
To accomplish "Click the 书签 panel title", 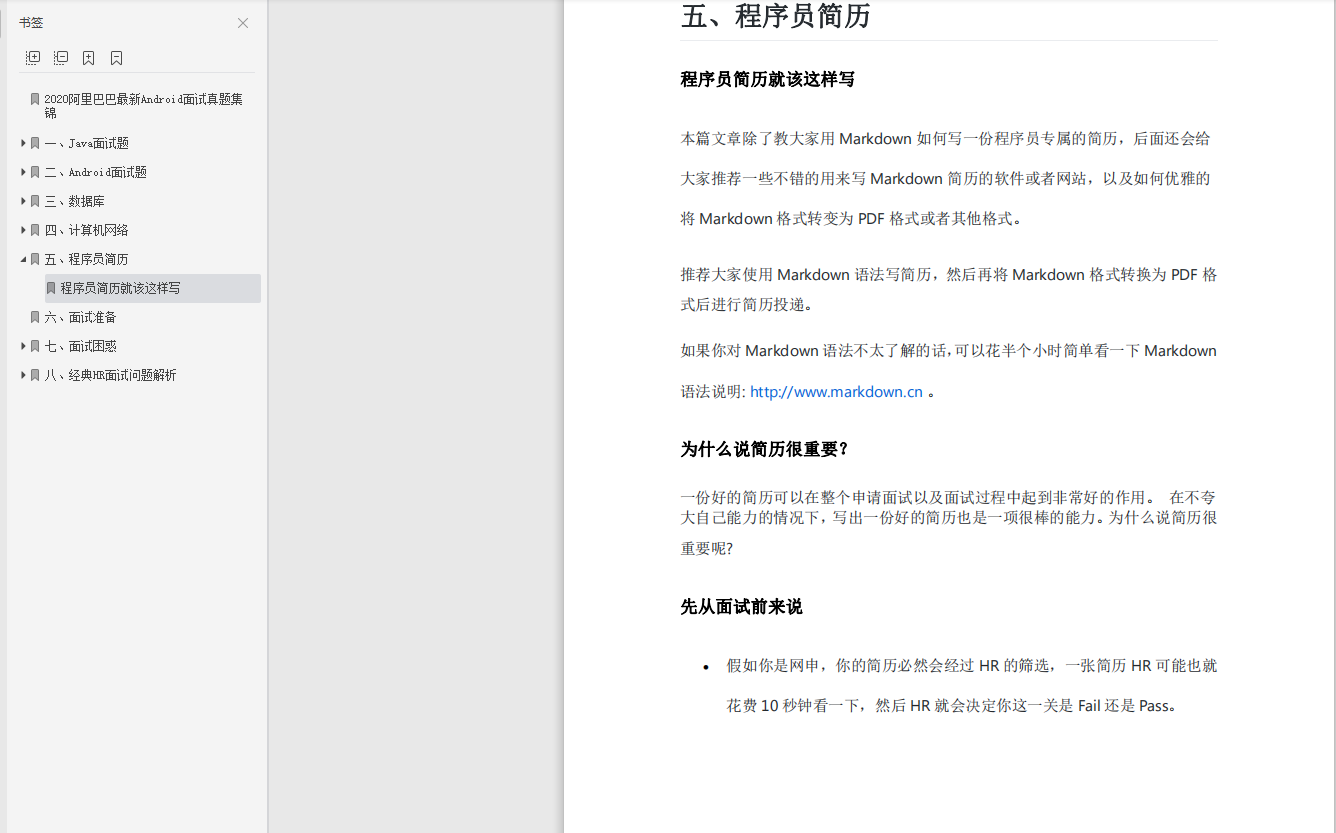I will point(31,23).
